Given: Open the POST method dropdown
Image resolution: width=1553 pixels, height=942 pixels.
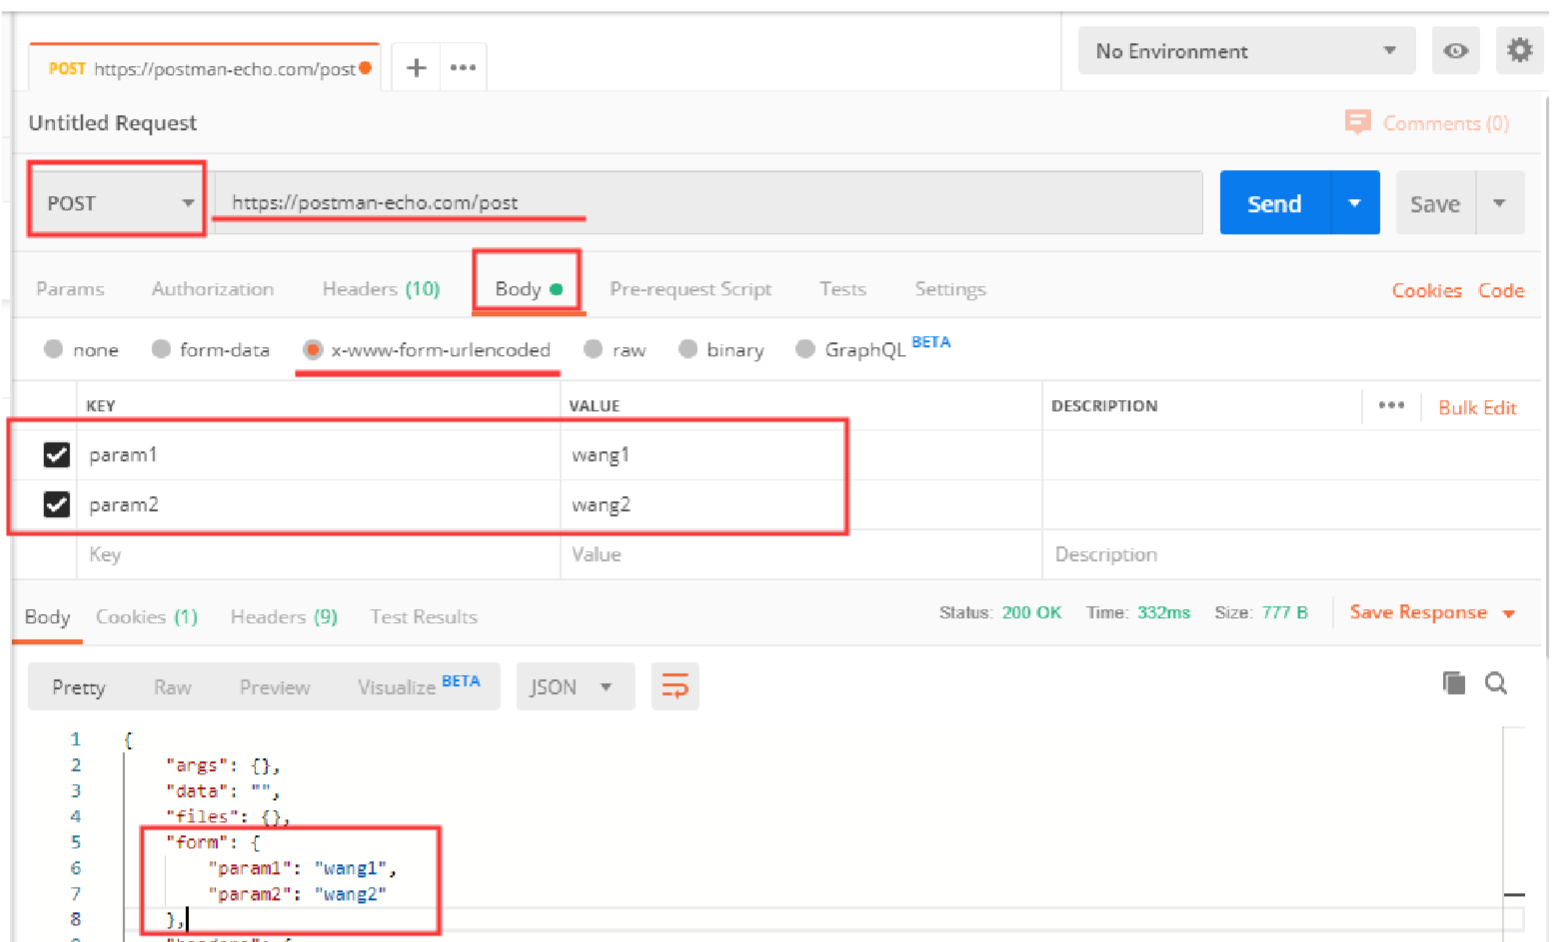Looking at the screenshot, I should click(118, 203).
